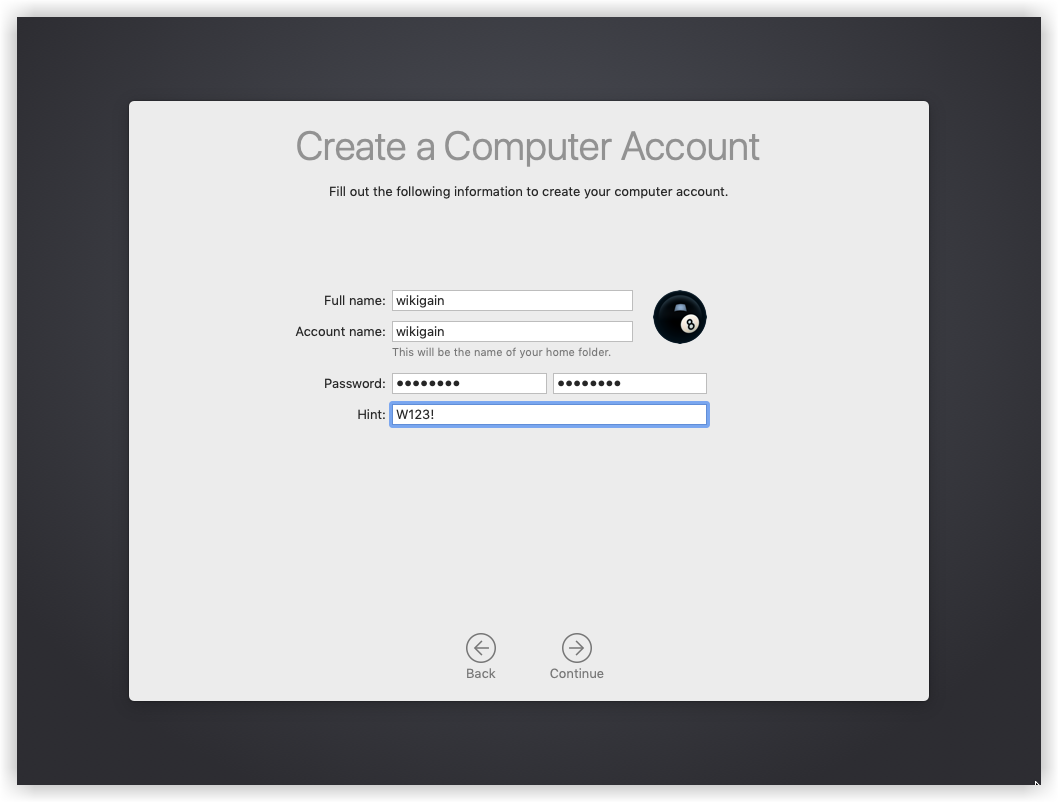Click the home folder helper text

[501, 352]
